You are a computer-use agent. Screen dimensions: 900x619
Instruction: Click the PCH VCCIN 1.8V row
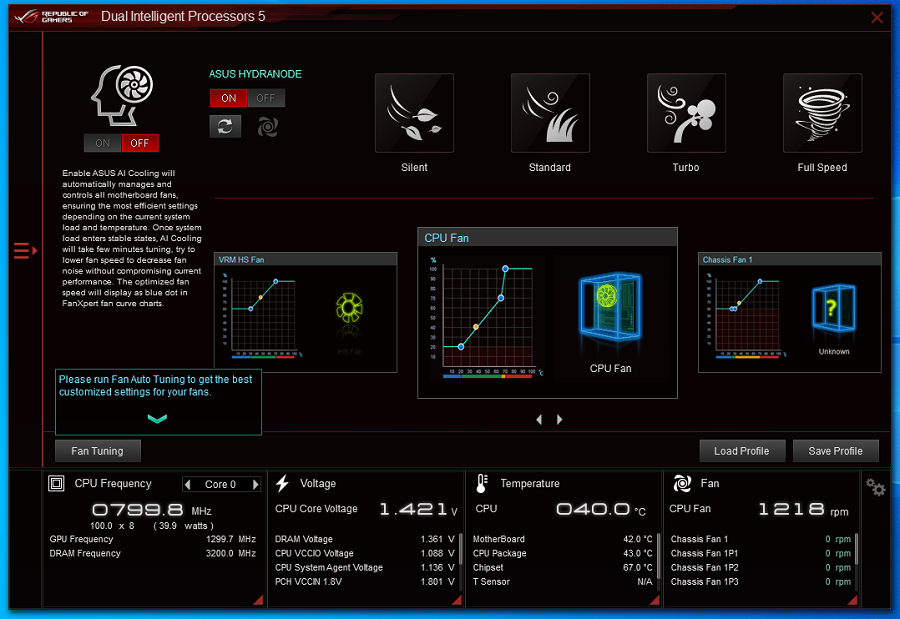[x=364, y=582]
